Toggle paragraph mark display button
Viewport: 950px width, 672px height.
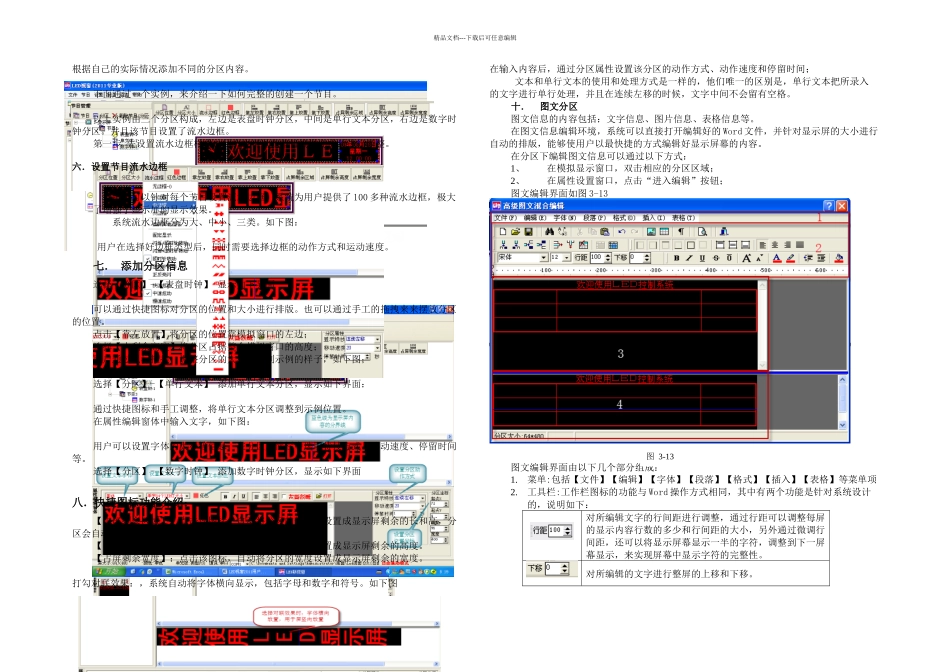[681, 231]
